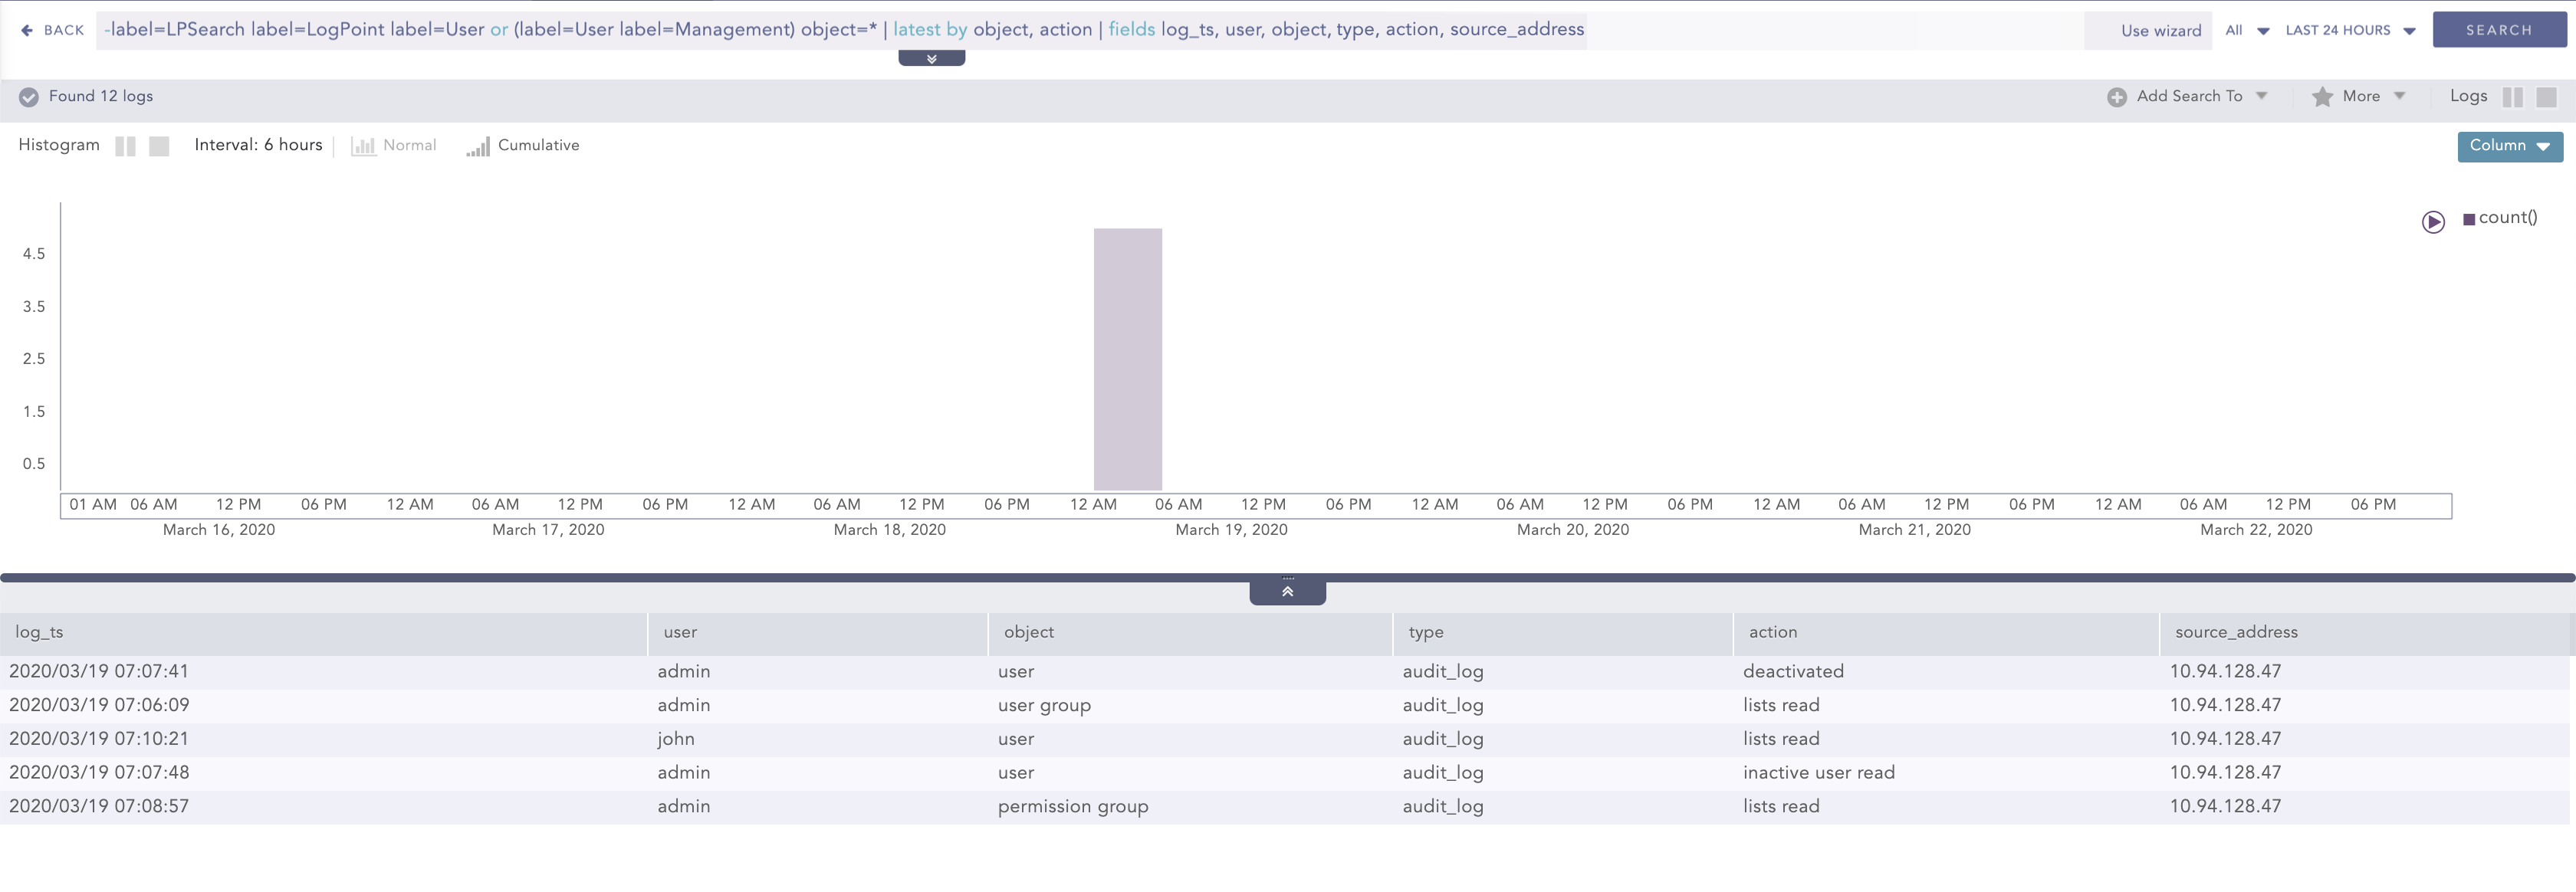Click the SEARCH button
2576x892 pixels.
pos(2499,29)
